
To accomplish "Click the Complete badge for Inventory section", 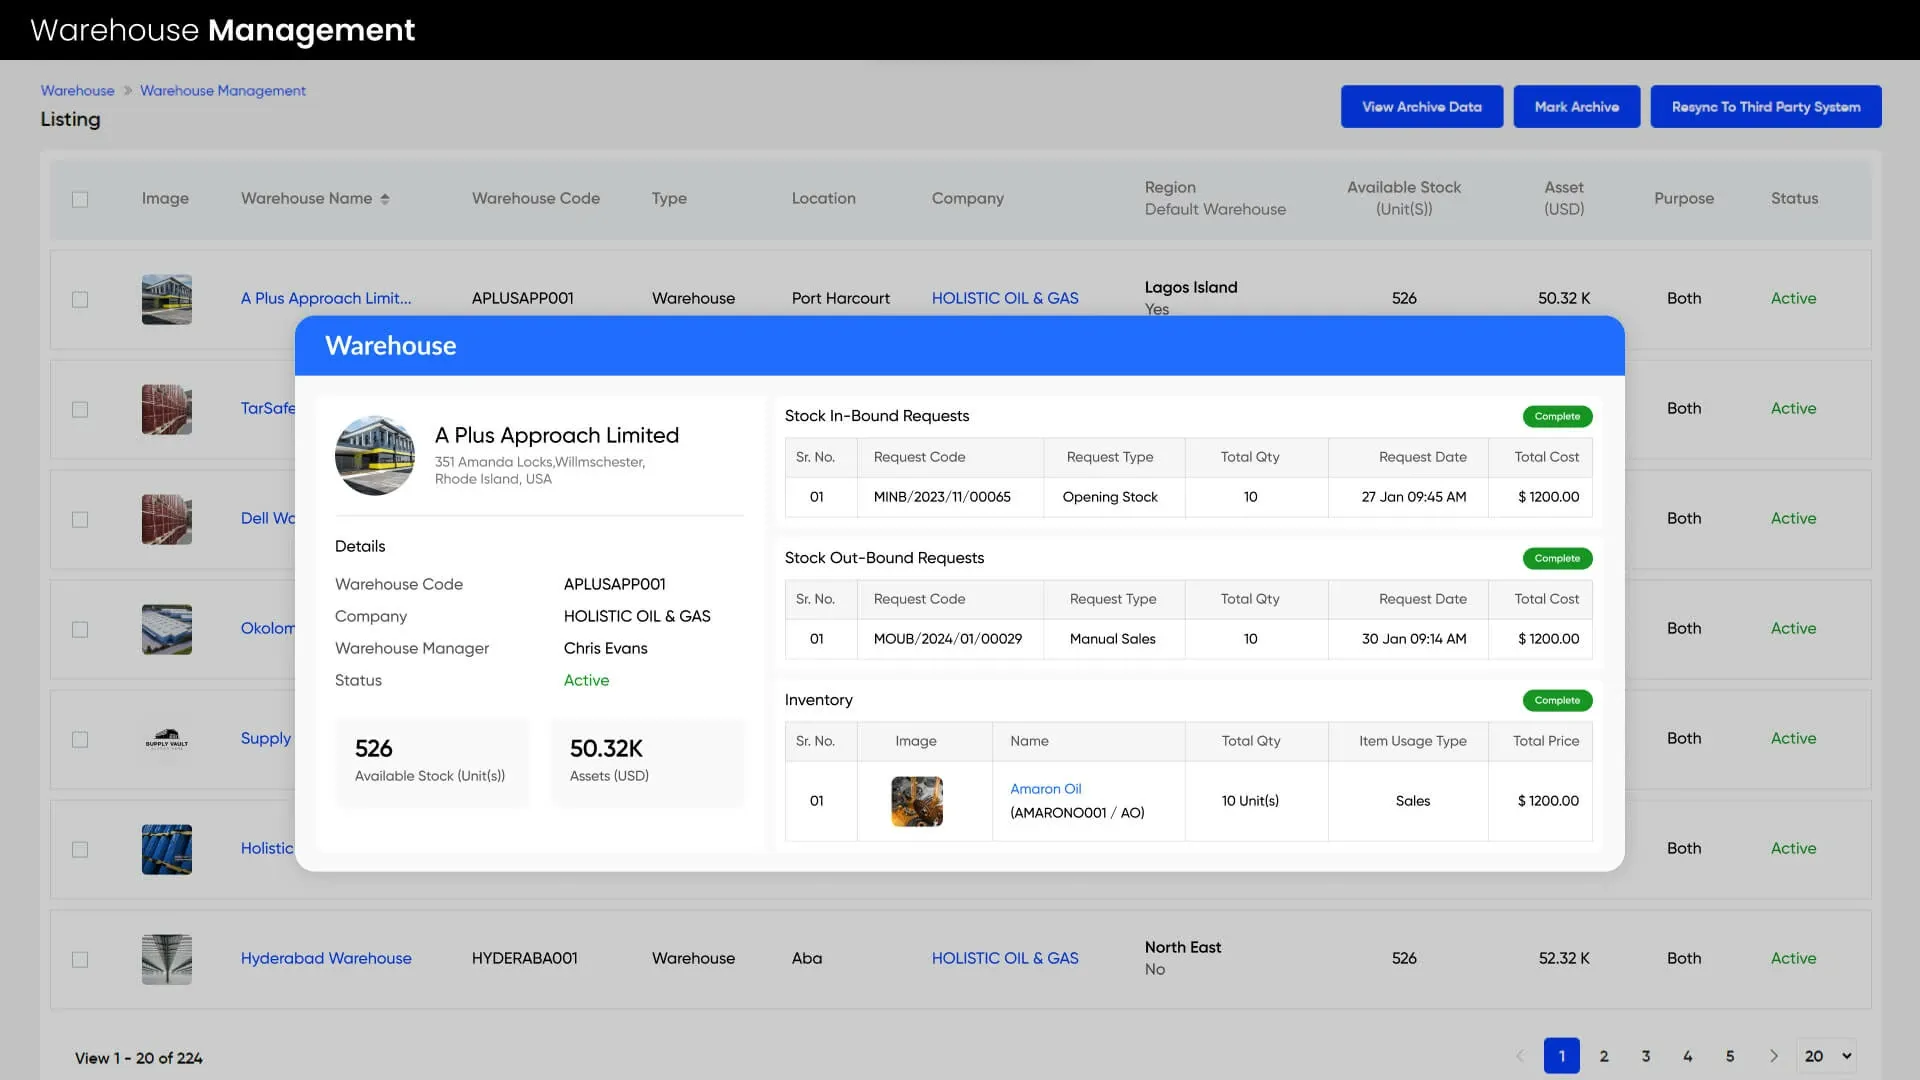I will pos(1556,700).
